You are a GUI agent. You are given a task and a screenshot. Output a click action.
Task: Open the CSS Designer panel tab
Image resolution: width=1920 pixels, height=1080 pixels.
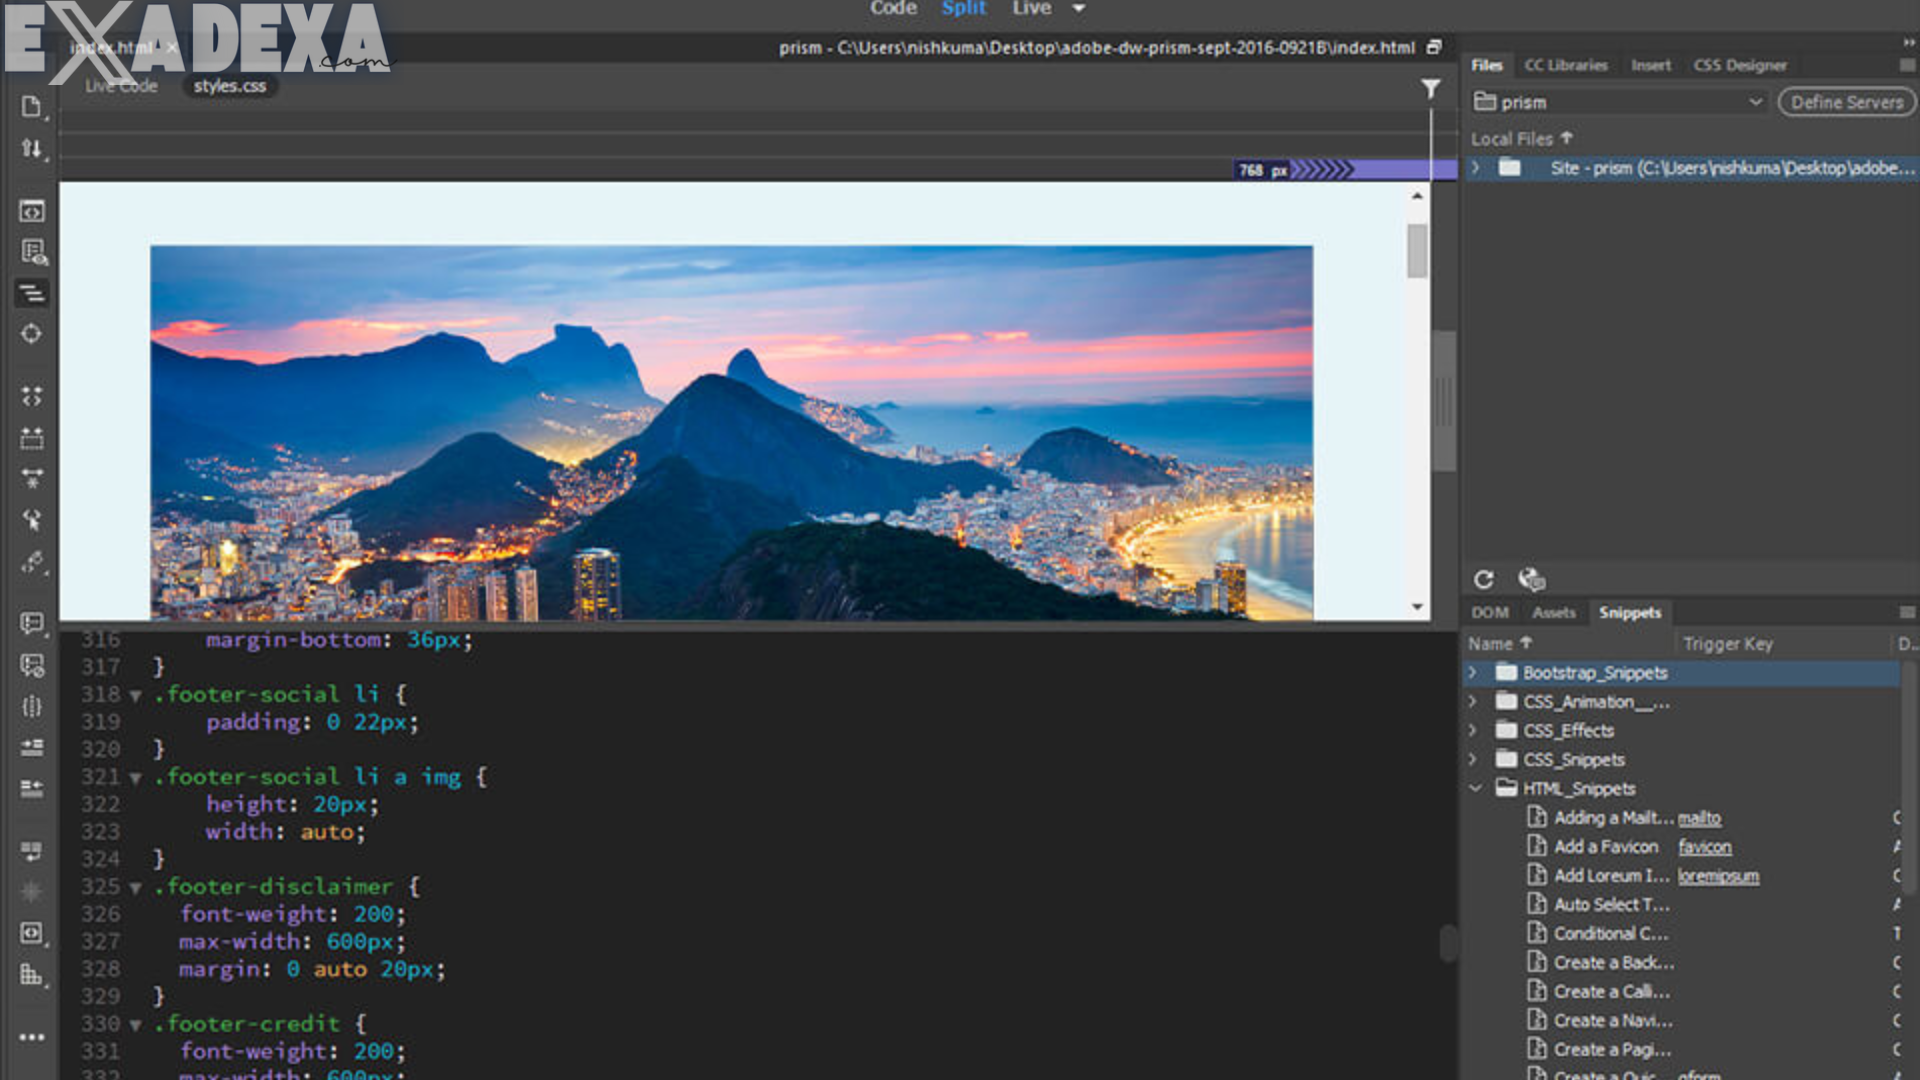click(1740, 64)
